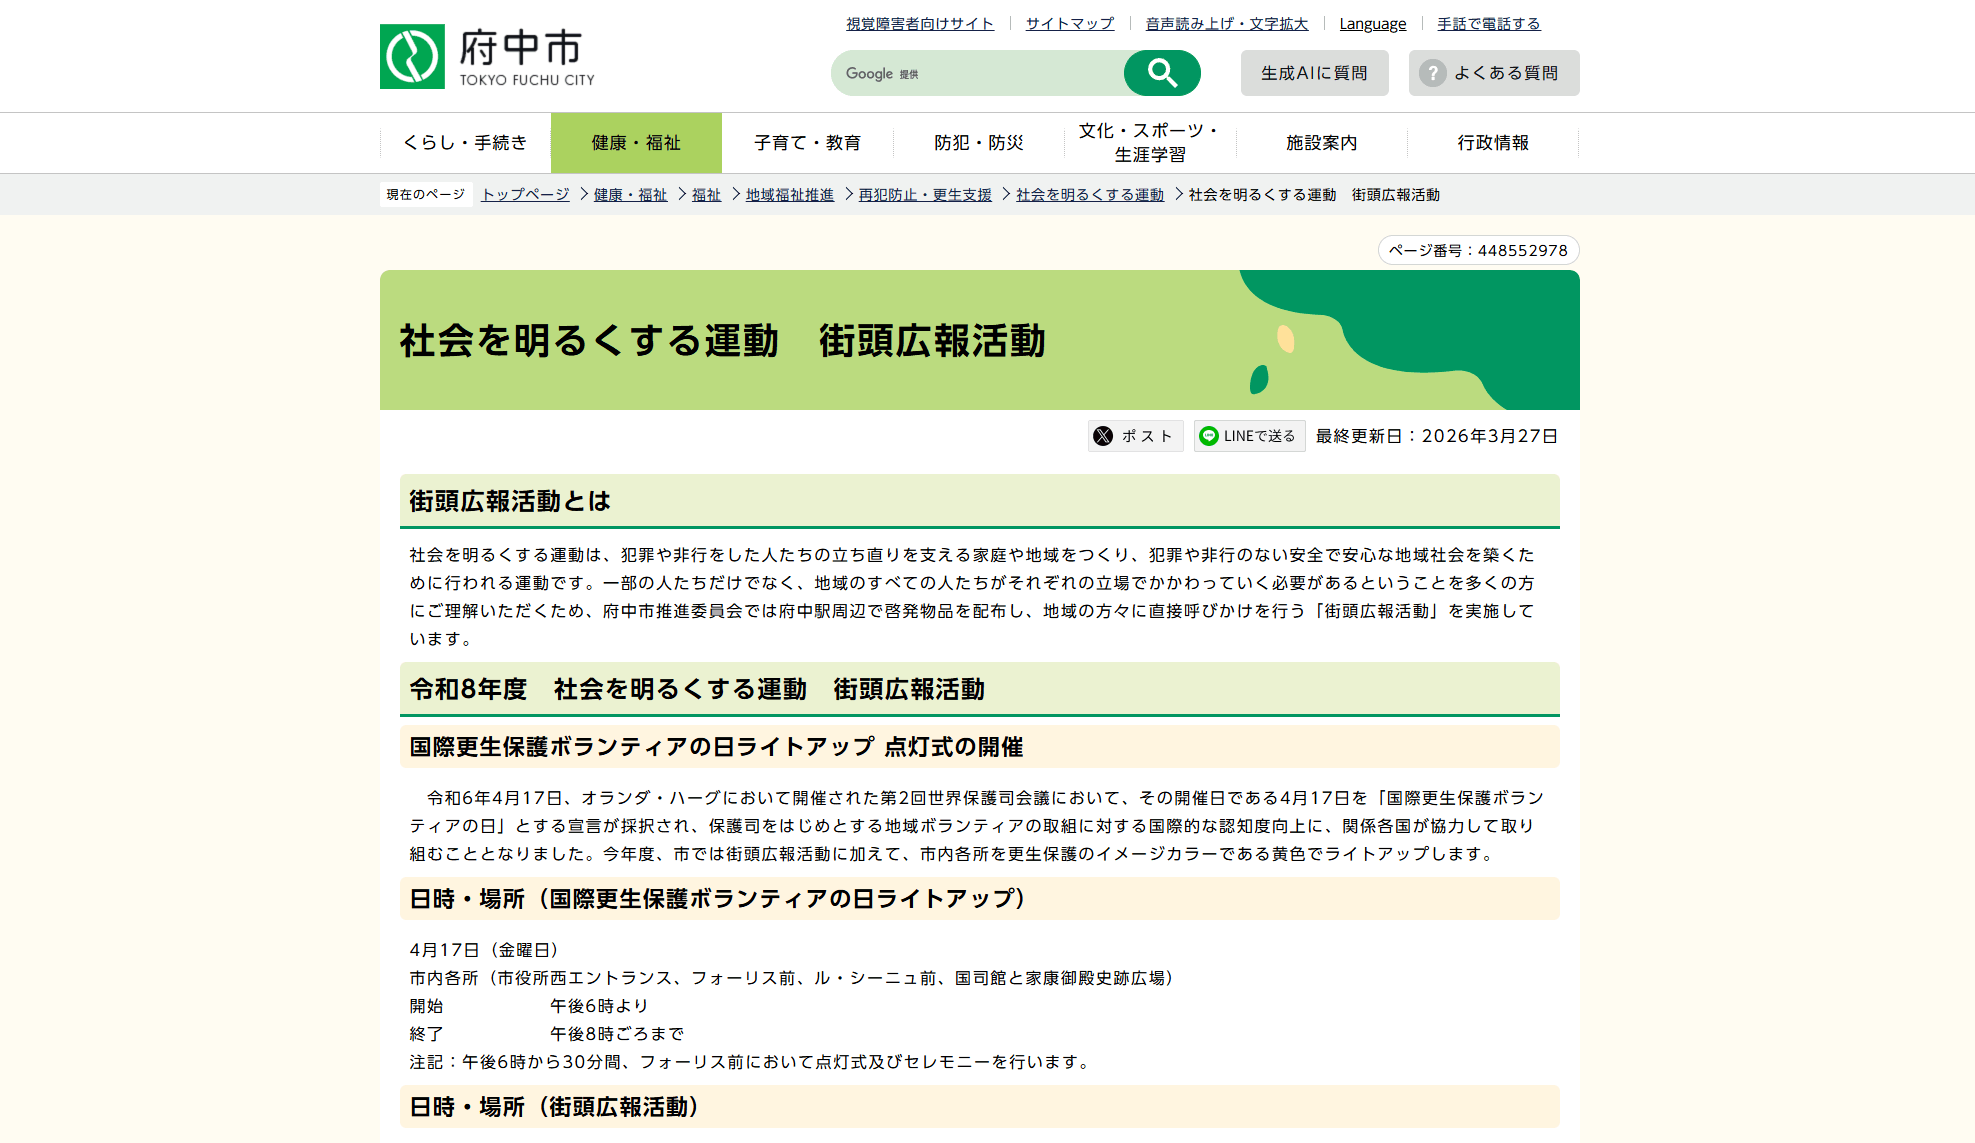Go to 福祉 breadcrumb link
Image resolution: width=1975 pixels, height=1143 pixels.
[x=706, y=195]
